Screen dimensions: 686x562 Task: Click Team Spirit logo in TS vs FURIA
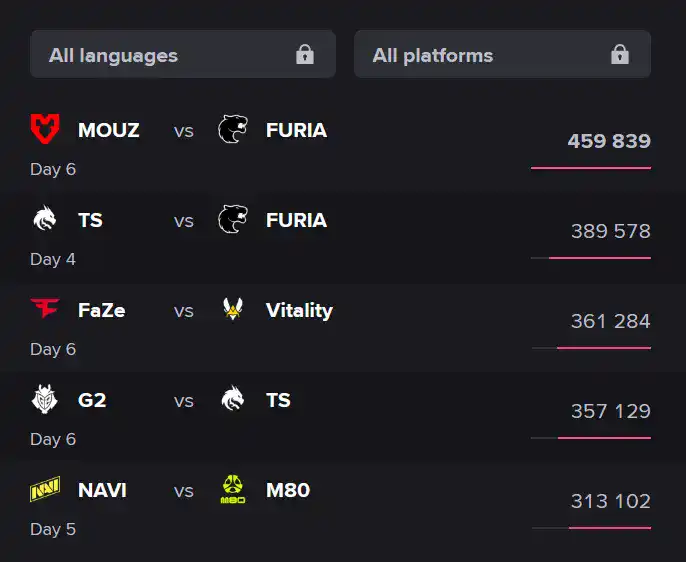[x=45, y=220]
